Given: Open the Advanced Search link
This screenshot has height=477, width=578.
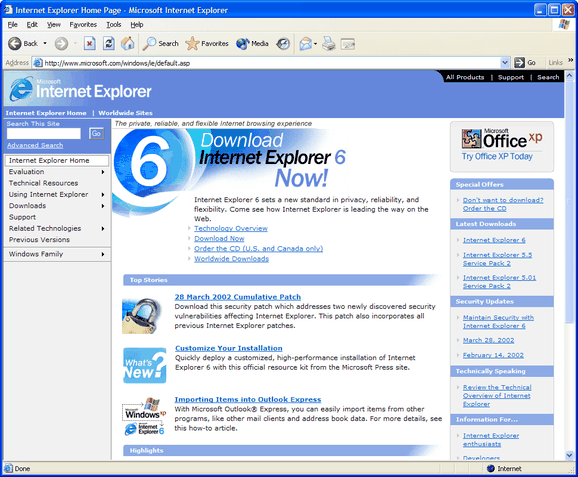Looking at the screenshot, I should (x=35, y=145).
